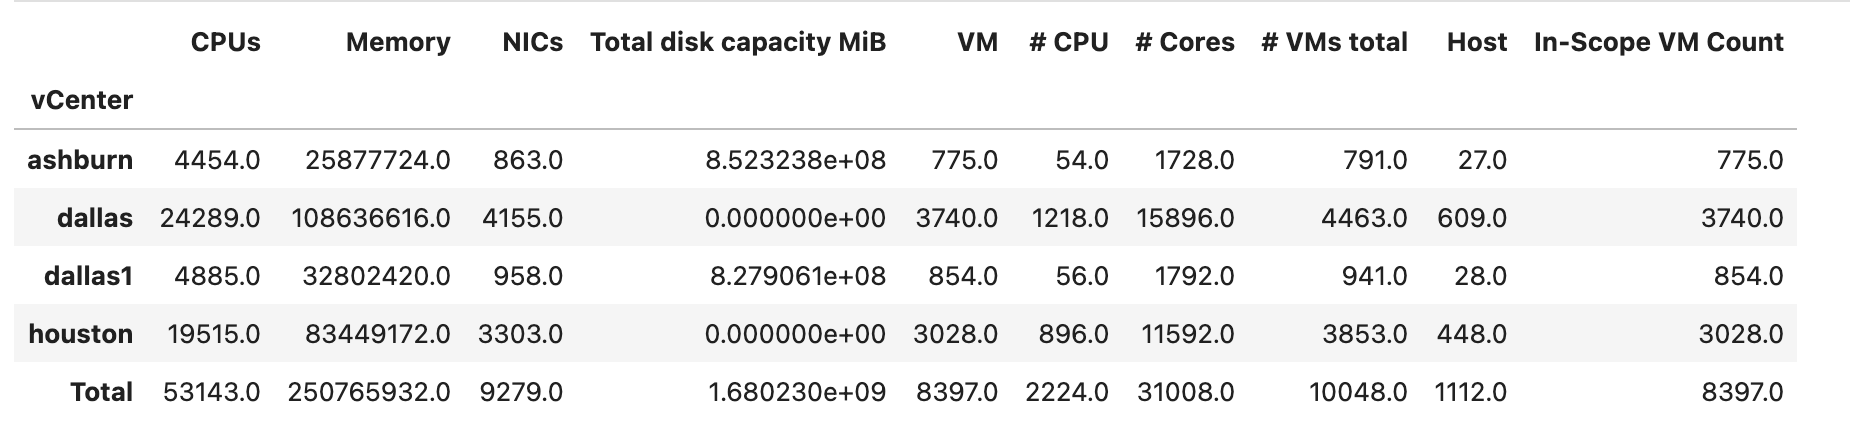Click the Host column header
The height and width of the screenshot is (440, 1850).
[x=1476, y=42]
